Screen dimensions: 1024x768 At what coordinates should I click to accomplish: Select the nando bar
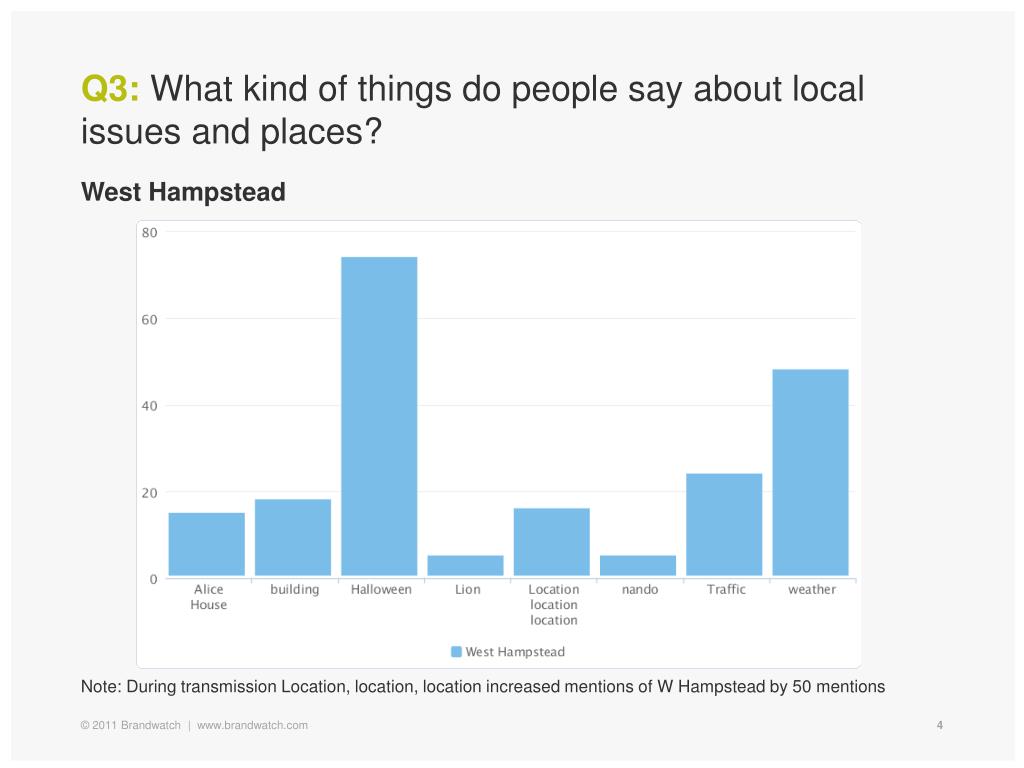click(x=638, y=566)
